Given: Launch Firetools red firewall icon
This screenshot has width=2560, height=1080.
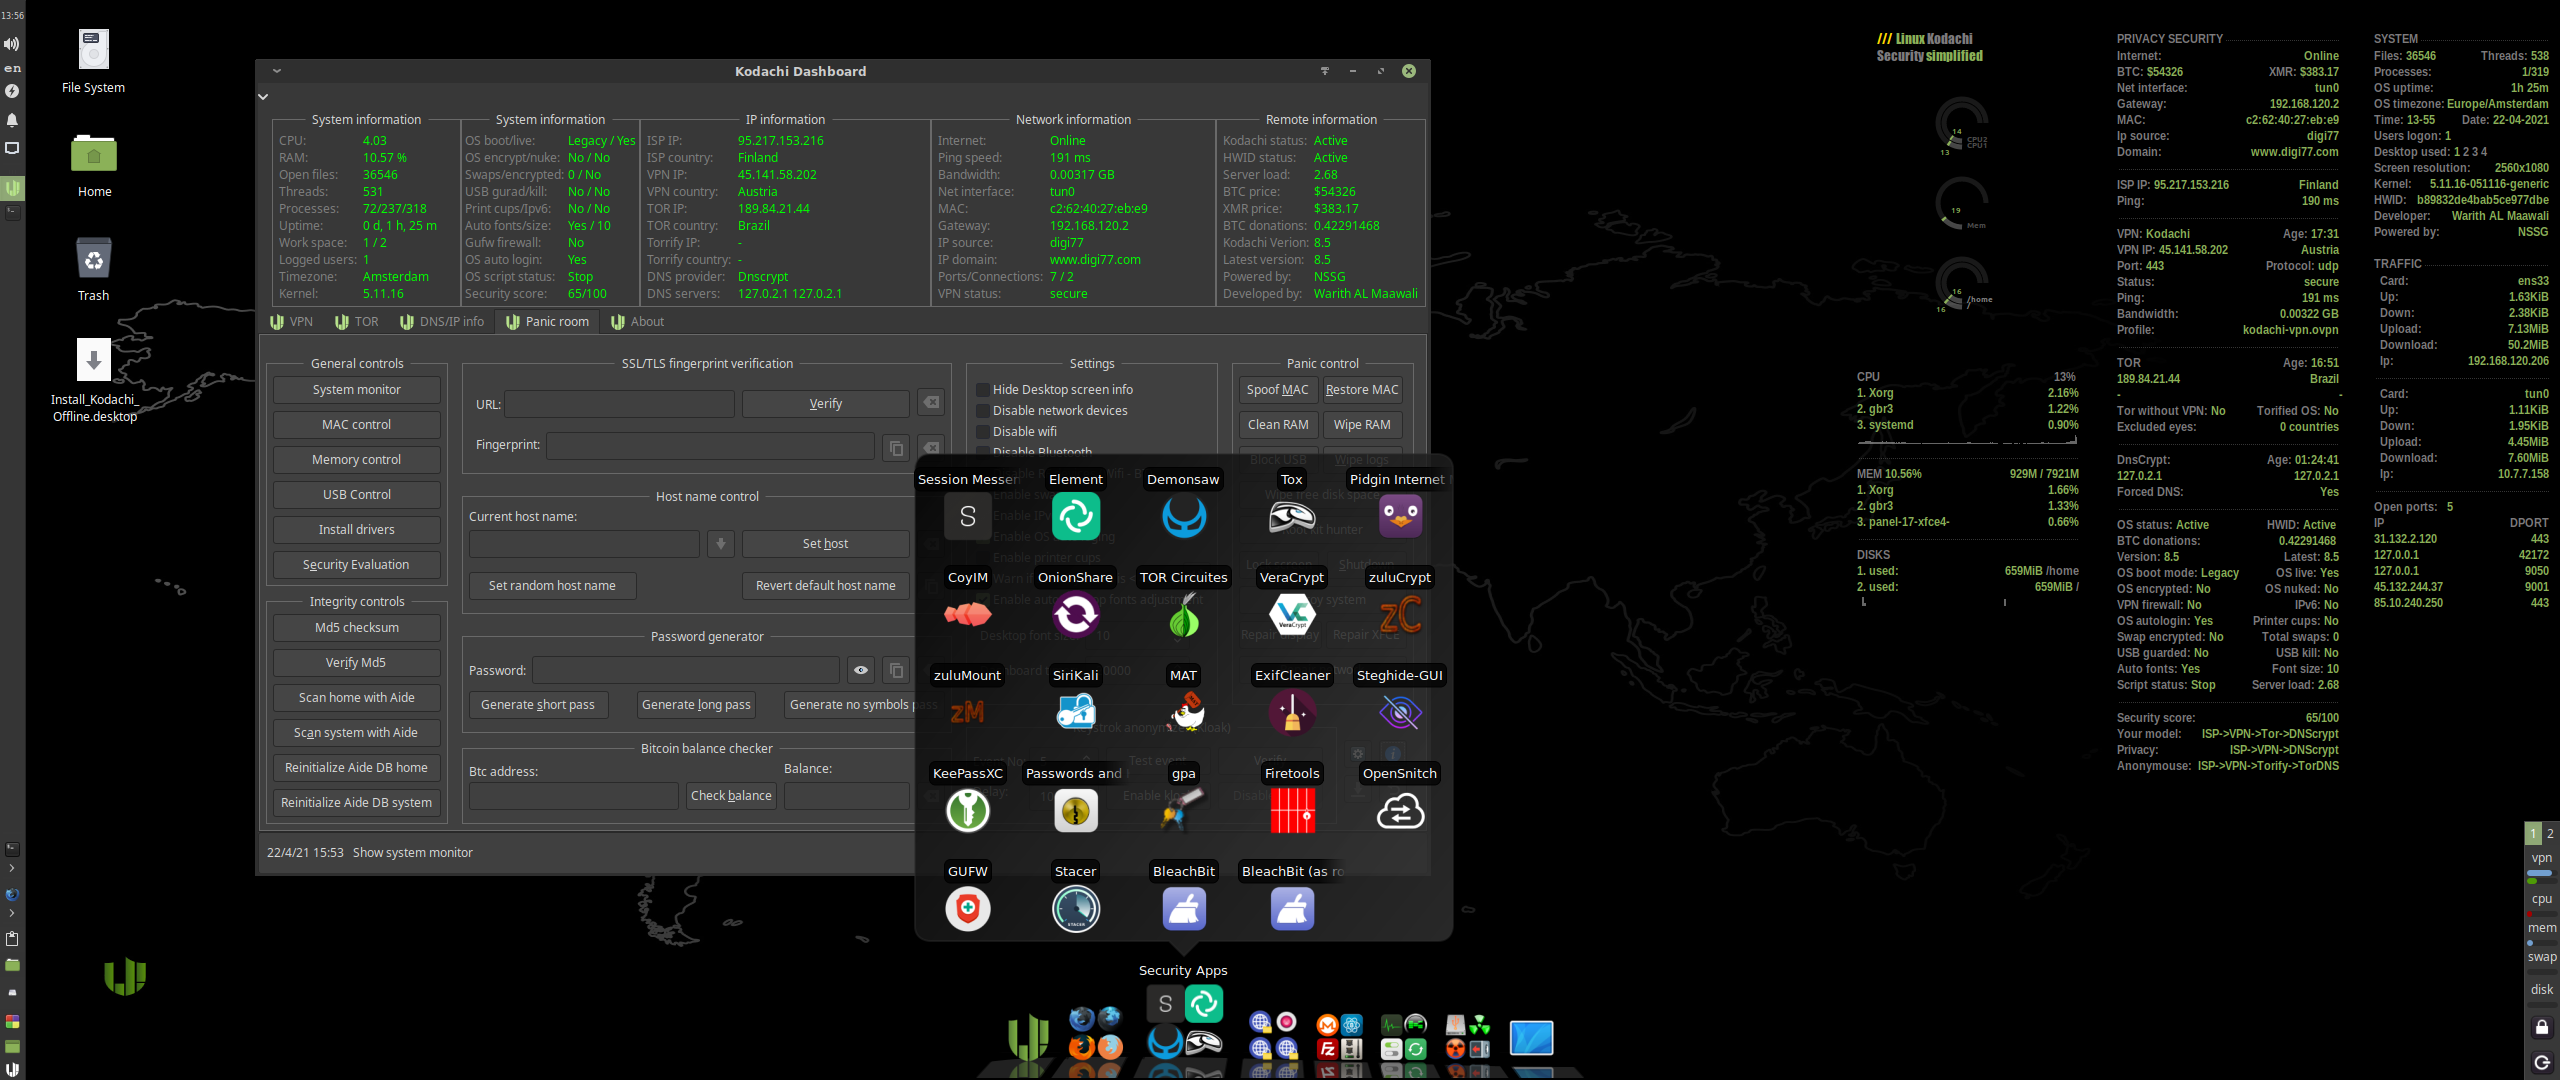Looking at the screenshot, I should click(x=1291, y=810).
